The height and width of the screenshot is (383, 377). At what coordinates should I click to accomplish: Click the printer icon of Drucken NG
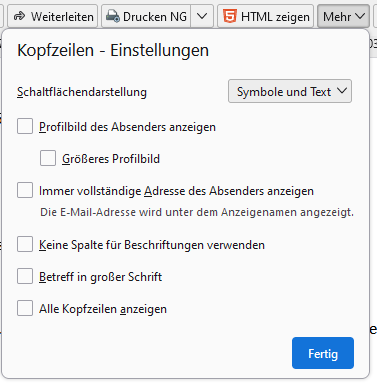(x=113, y=16)
